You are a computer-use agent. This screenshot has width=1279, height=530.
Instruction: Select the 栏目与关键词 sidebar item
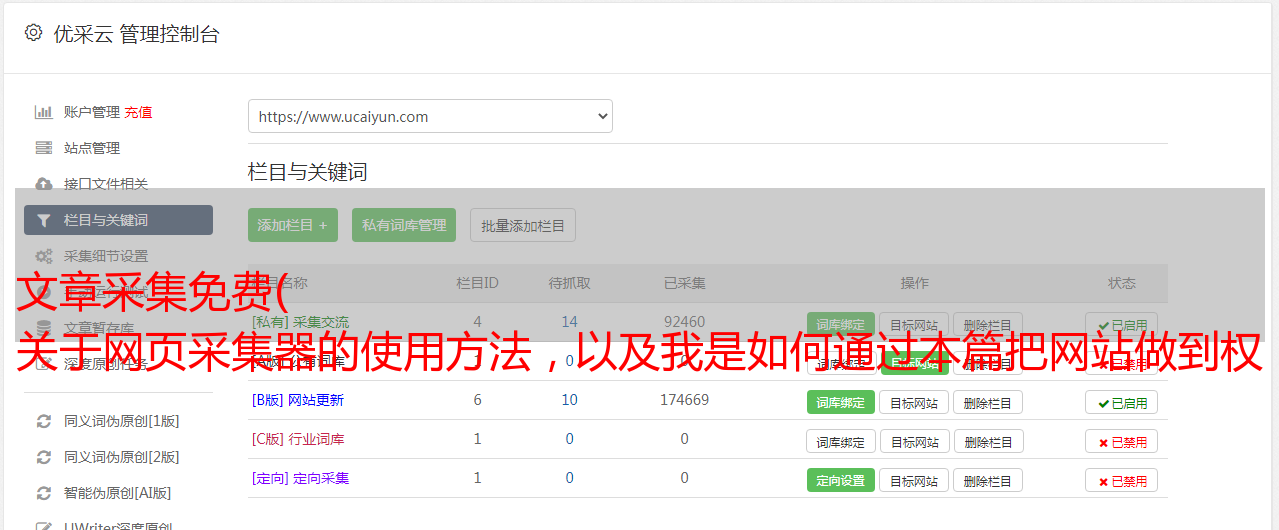118,220
